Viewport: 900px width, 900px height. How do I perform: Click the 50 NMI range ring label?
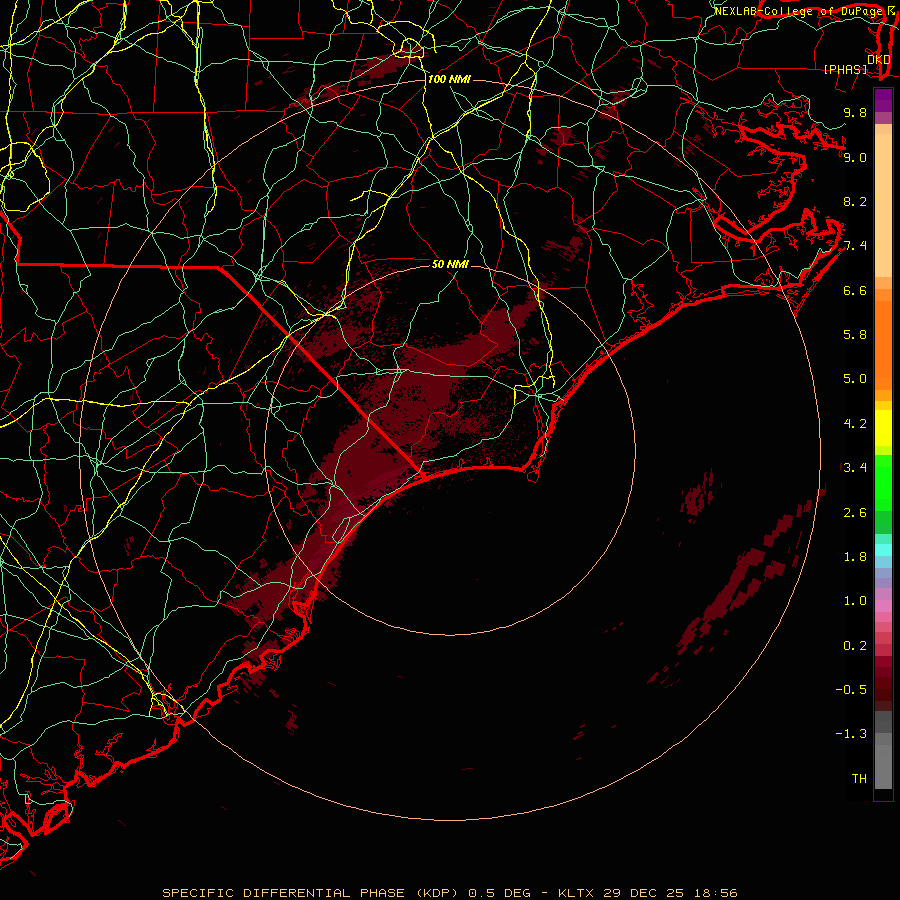[x=451, y=264]
